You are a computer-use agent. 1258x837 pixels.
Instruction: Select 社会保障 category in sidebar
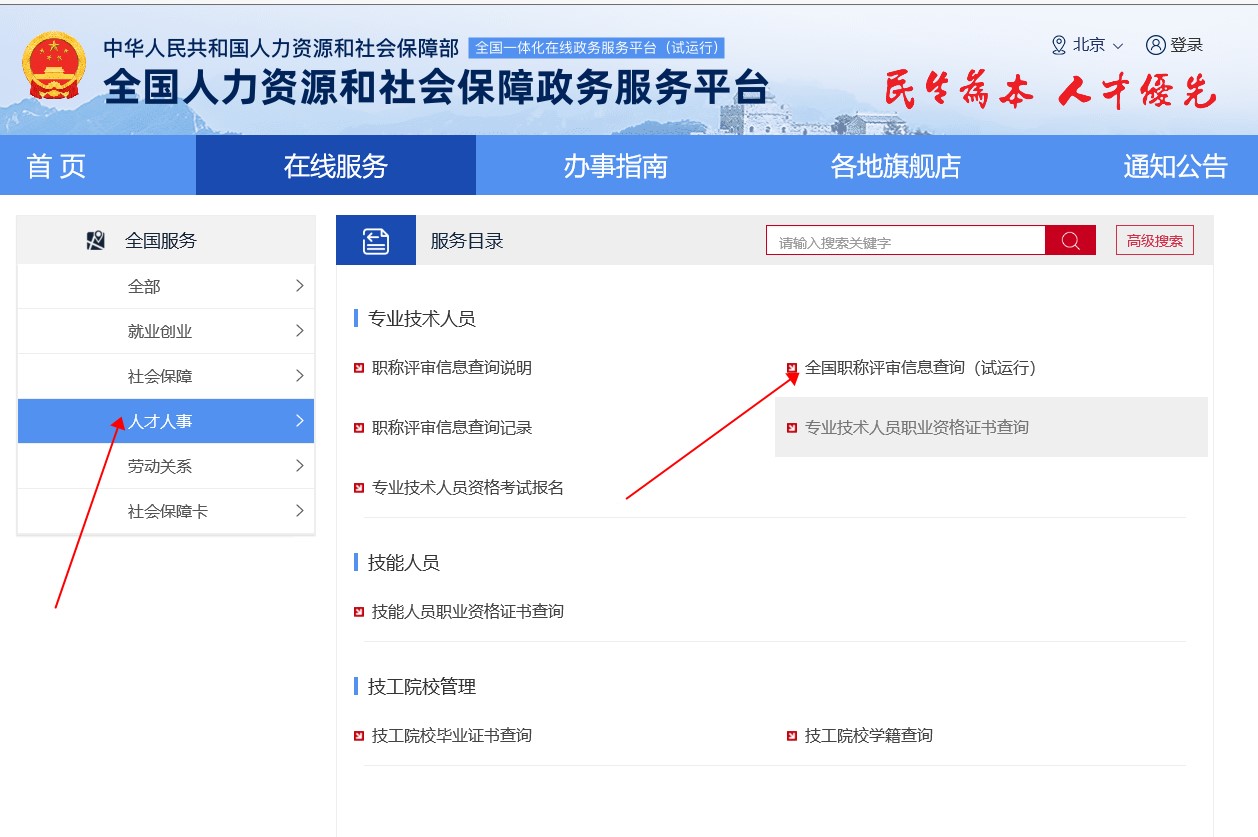coord(166,376)
